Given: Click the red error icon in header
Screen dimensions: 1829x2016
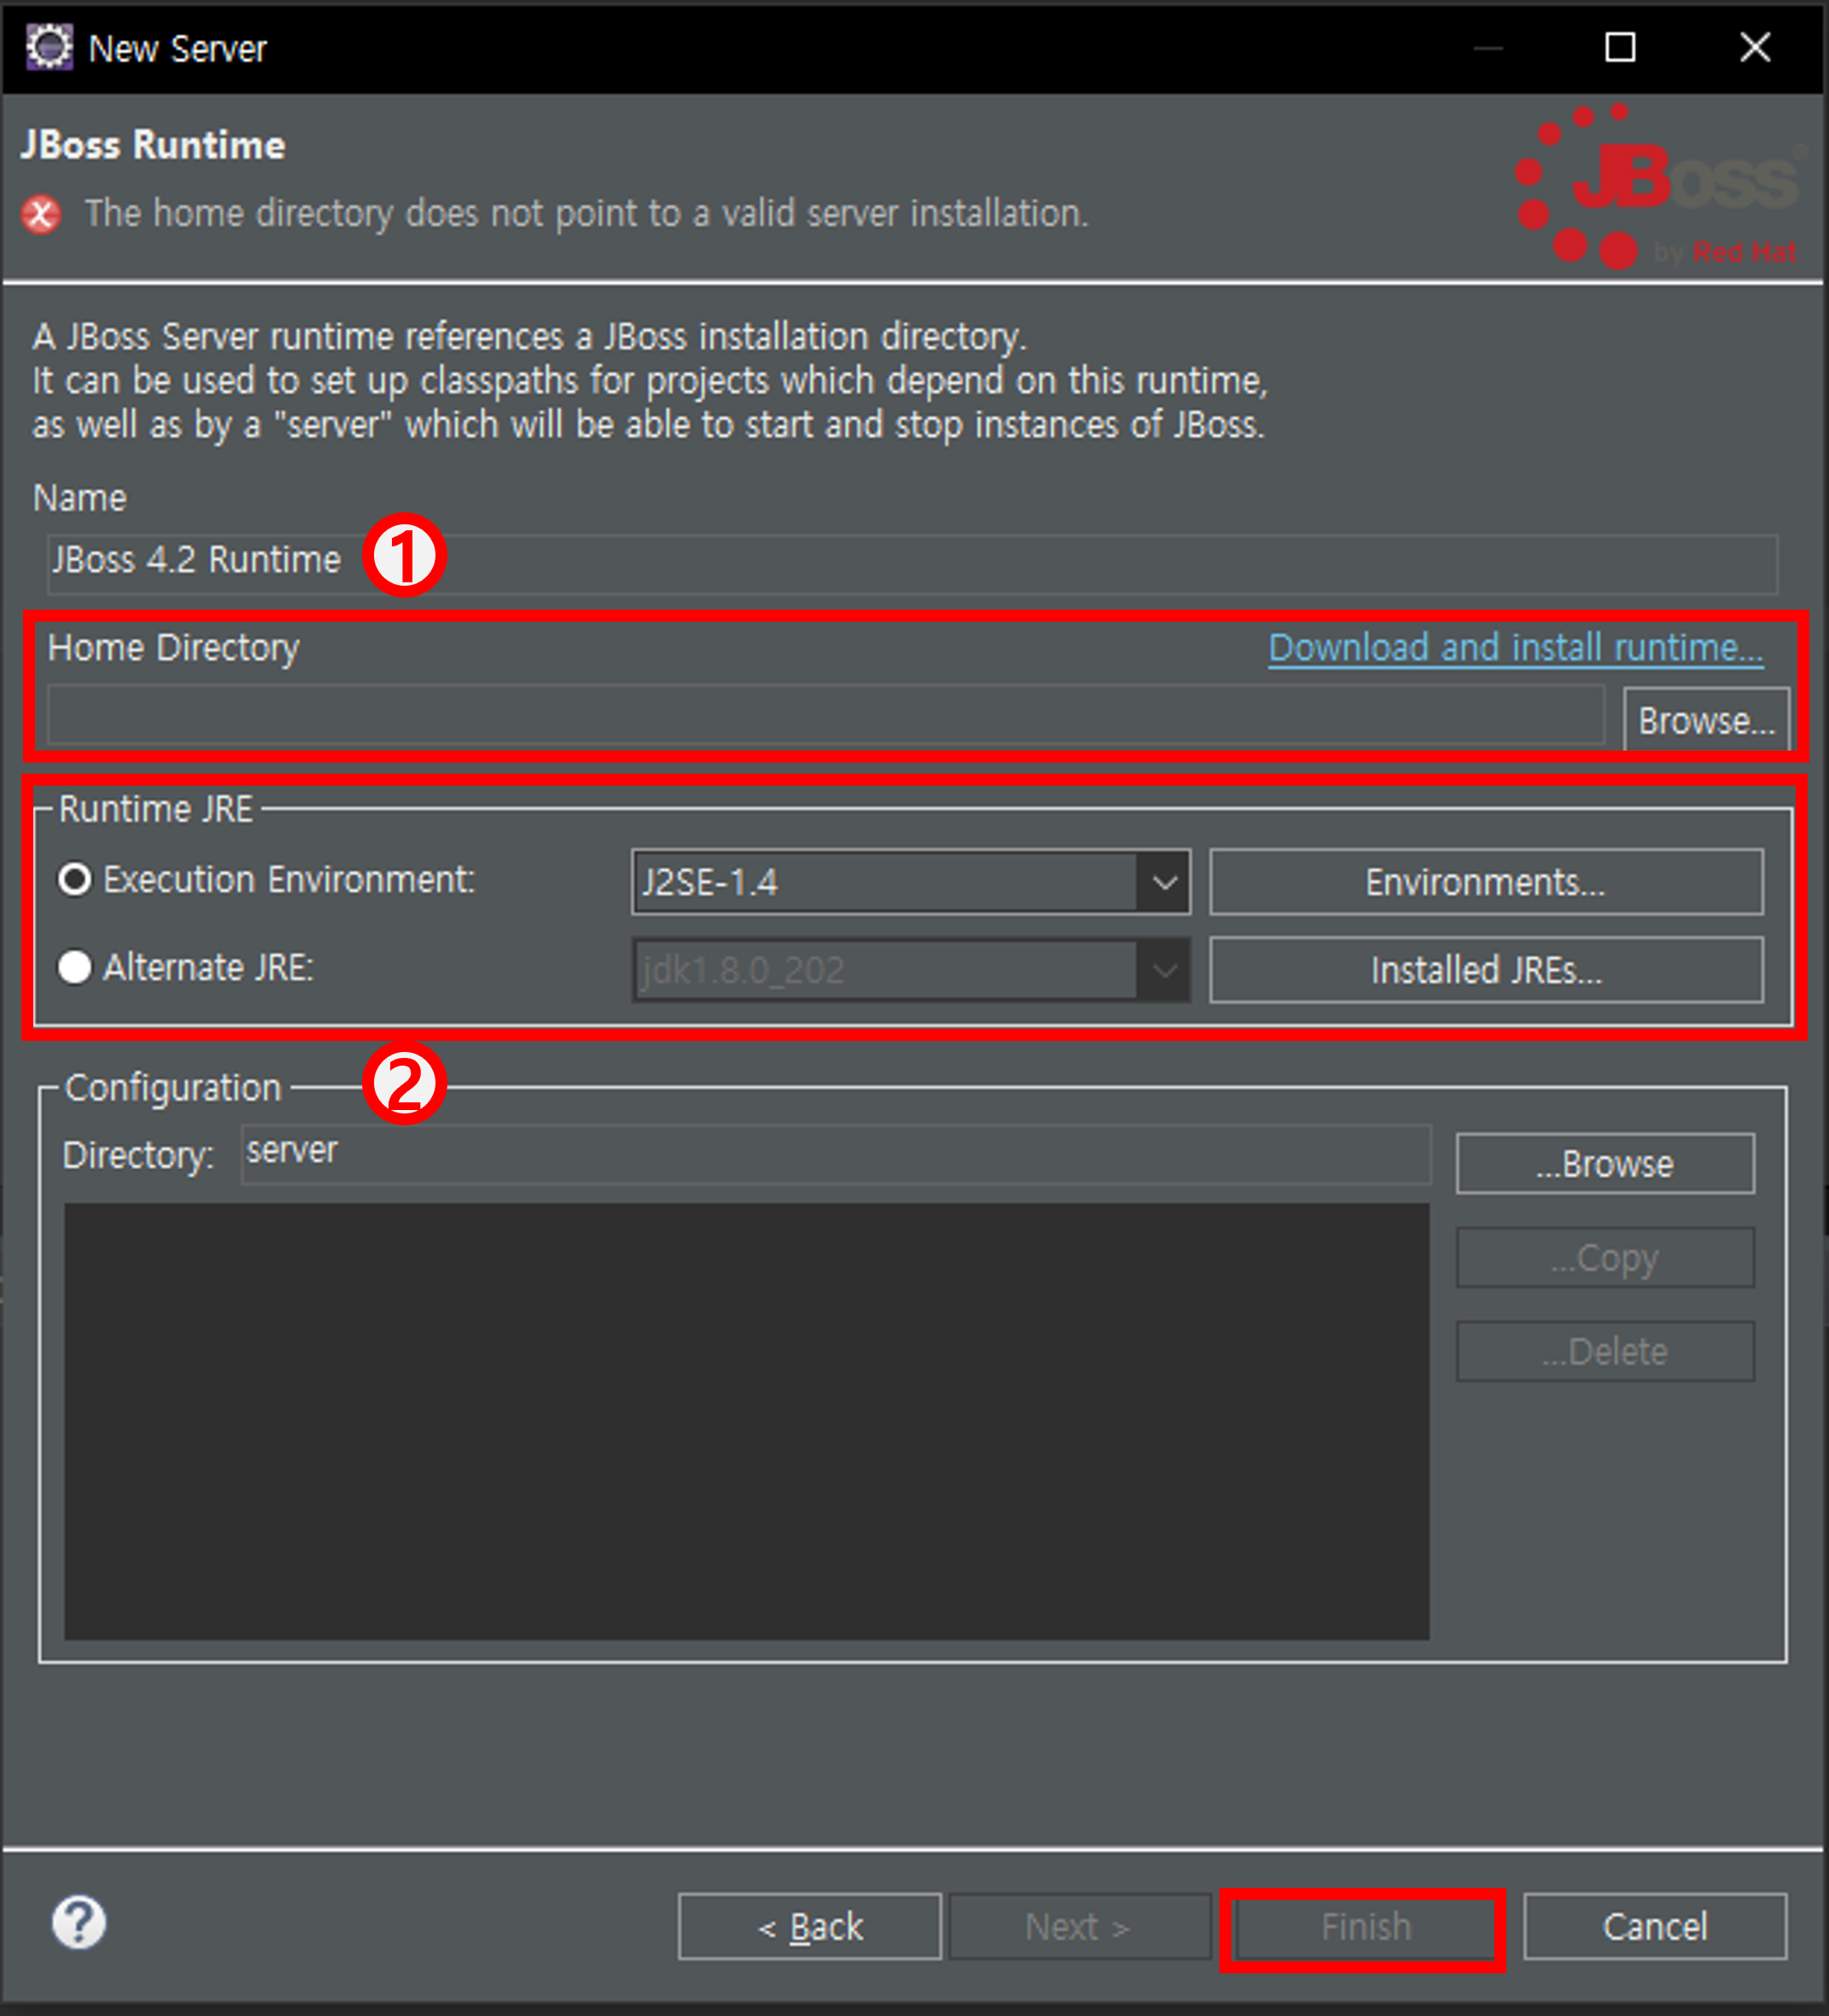Looking at the screenshot, I should [x=41, y=214].
